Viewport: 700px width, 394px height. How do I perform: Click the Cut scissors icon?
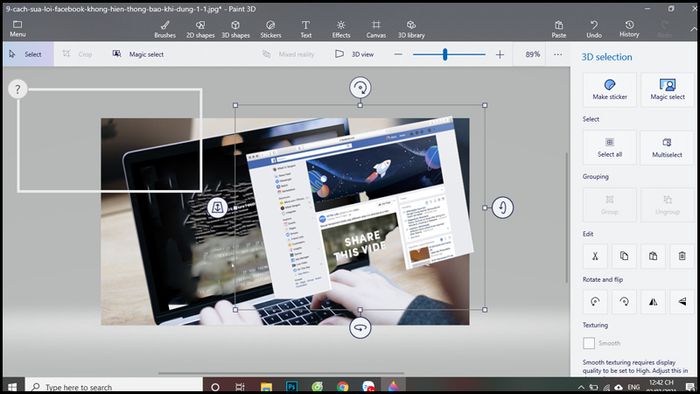pyautogui.click(x=595, y=256)
